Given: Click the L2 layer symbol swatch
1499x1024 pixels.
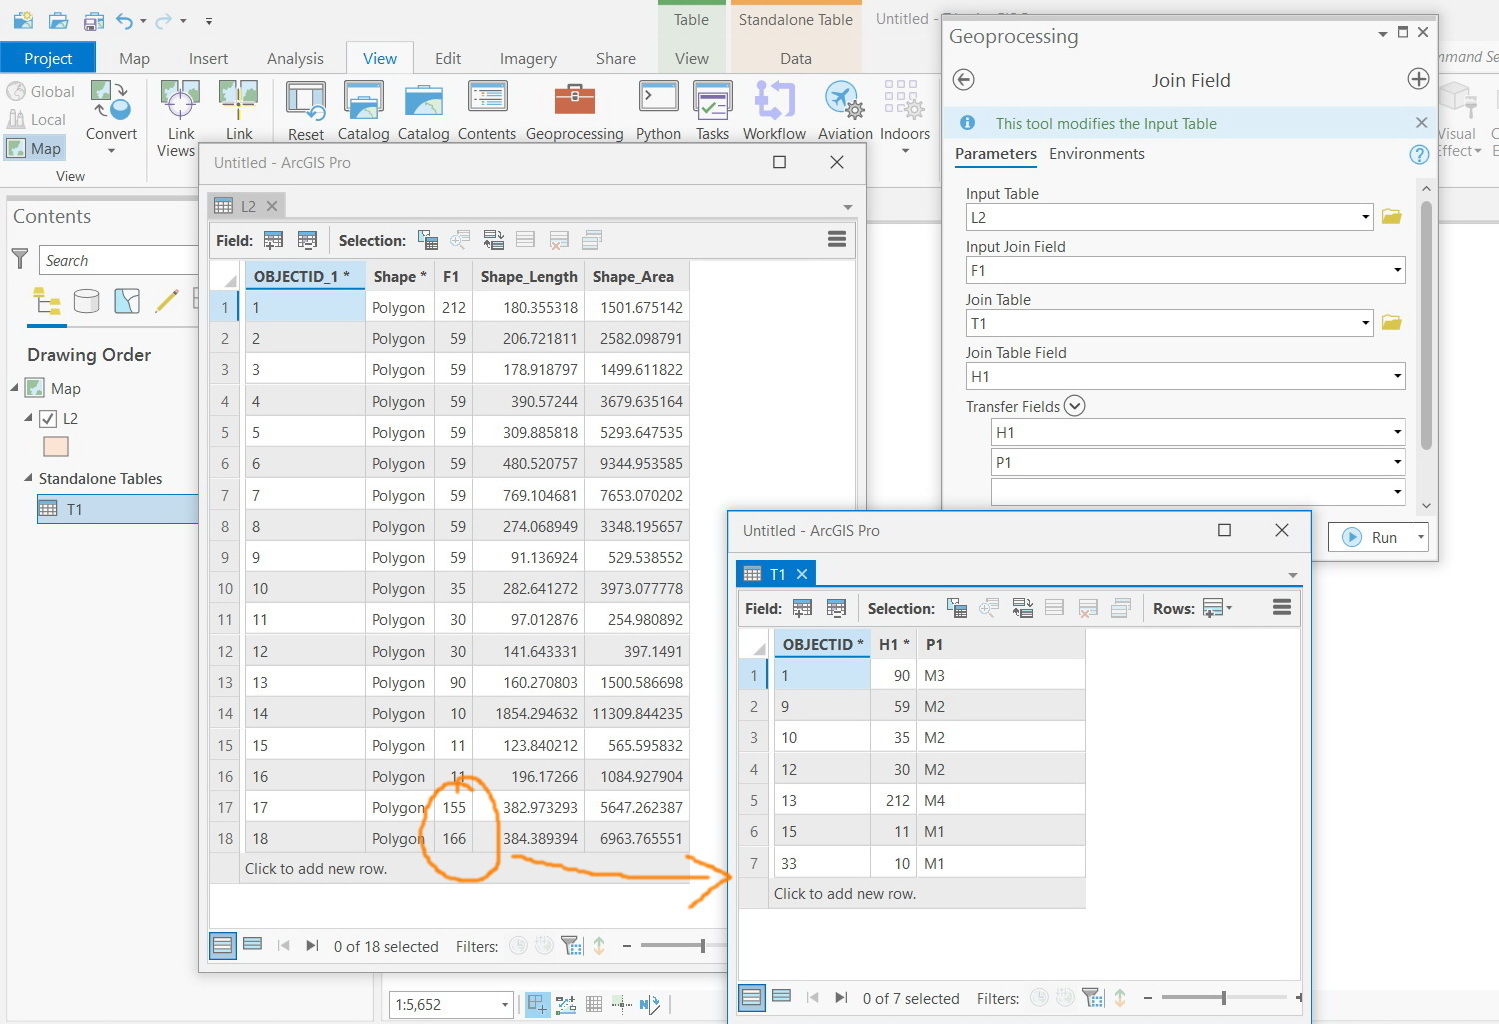Looking at the screenshot, I should click(55, 447).
